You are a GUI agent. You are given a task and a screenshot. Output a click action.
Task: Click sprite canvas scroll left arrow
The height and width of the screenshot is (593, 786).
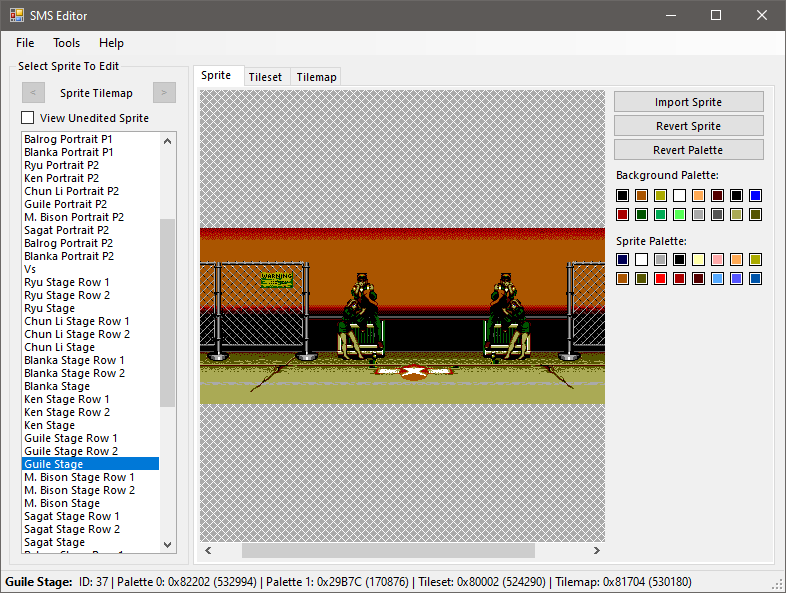(208, 550)
